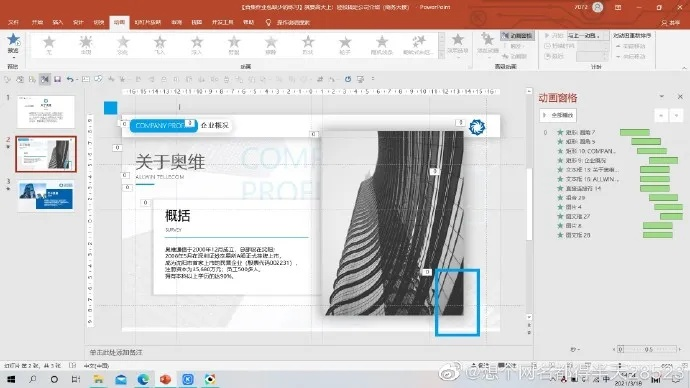Switch to the 视图 (View) tab

click(x=197, y=22)
